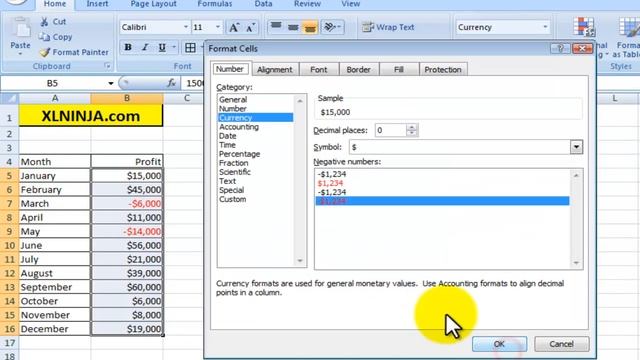The height and width of the screenshot is (360, 640).
Task: Switch to the Number tab
Action: (x=230, y=69)
